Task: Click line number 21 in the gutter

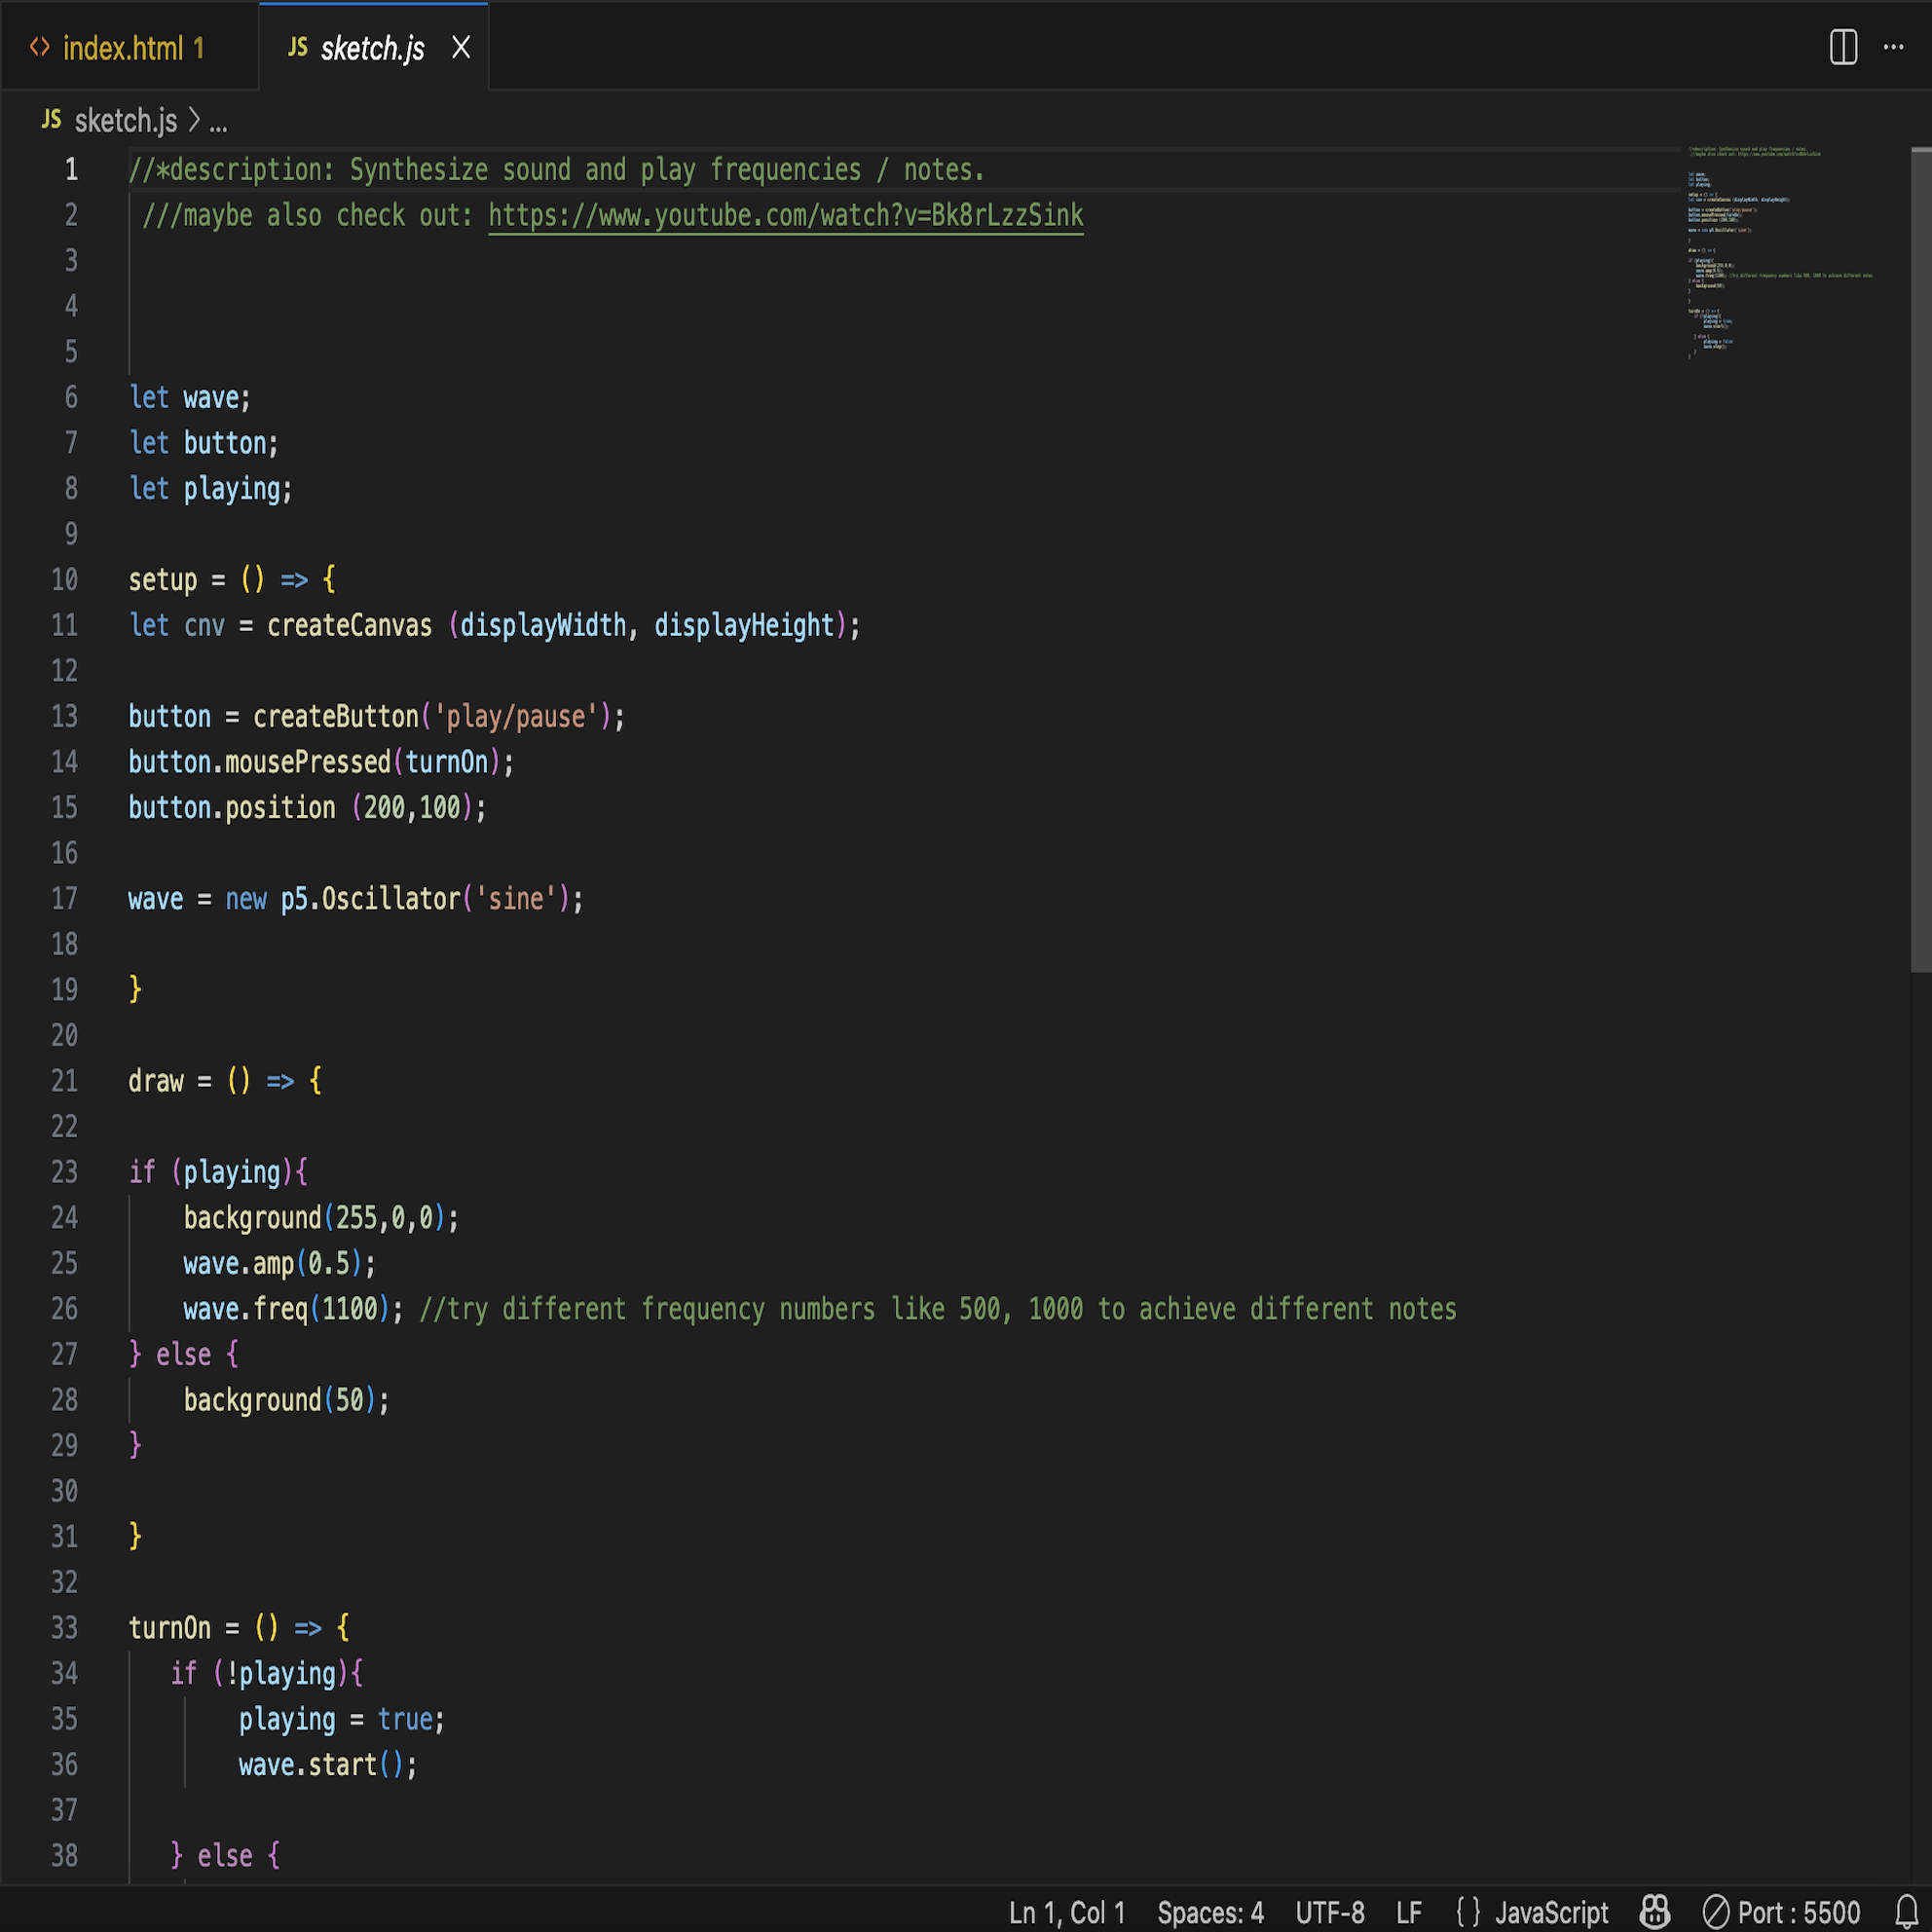Action: coord(64,1080)
